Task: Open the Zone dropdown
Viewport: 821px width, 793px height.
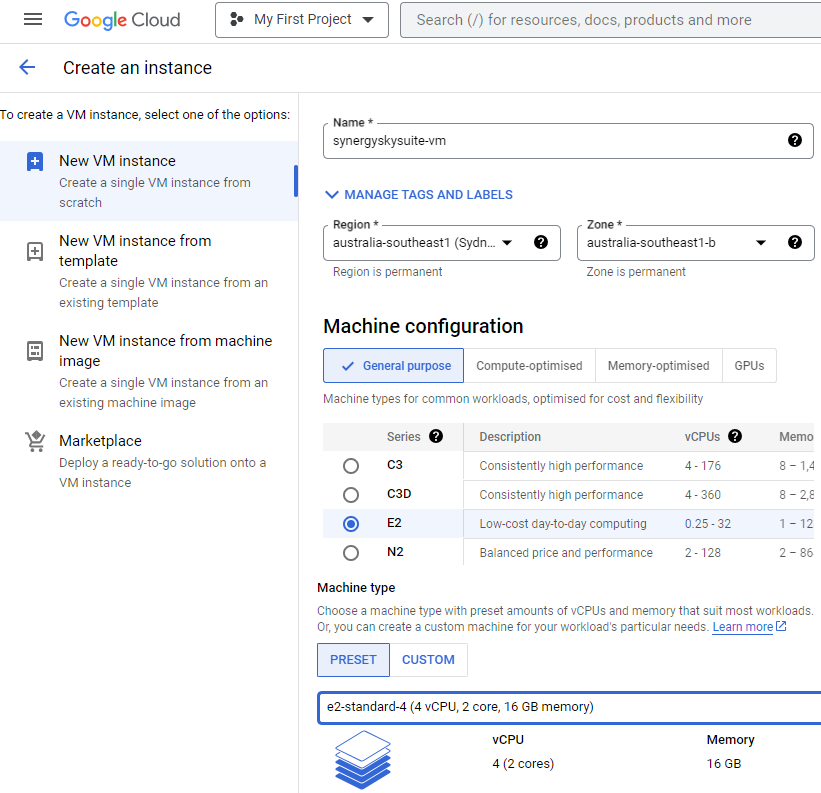Action: click(x=695, y=243)
